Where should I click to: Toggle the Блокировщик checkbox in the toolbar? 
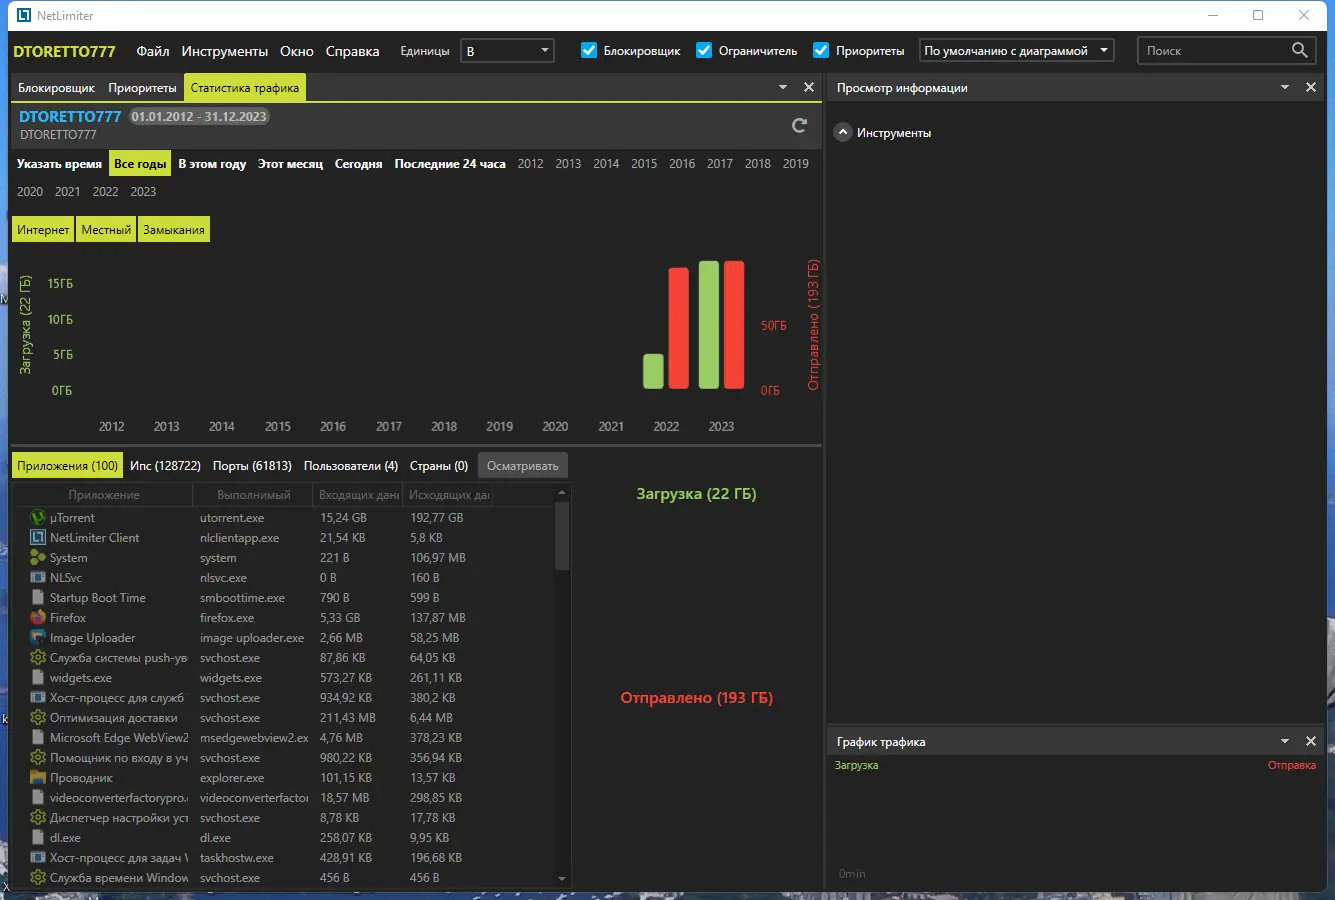click(589, 50)
